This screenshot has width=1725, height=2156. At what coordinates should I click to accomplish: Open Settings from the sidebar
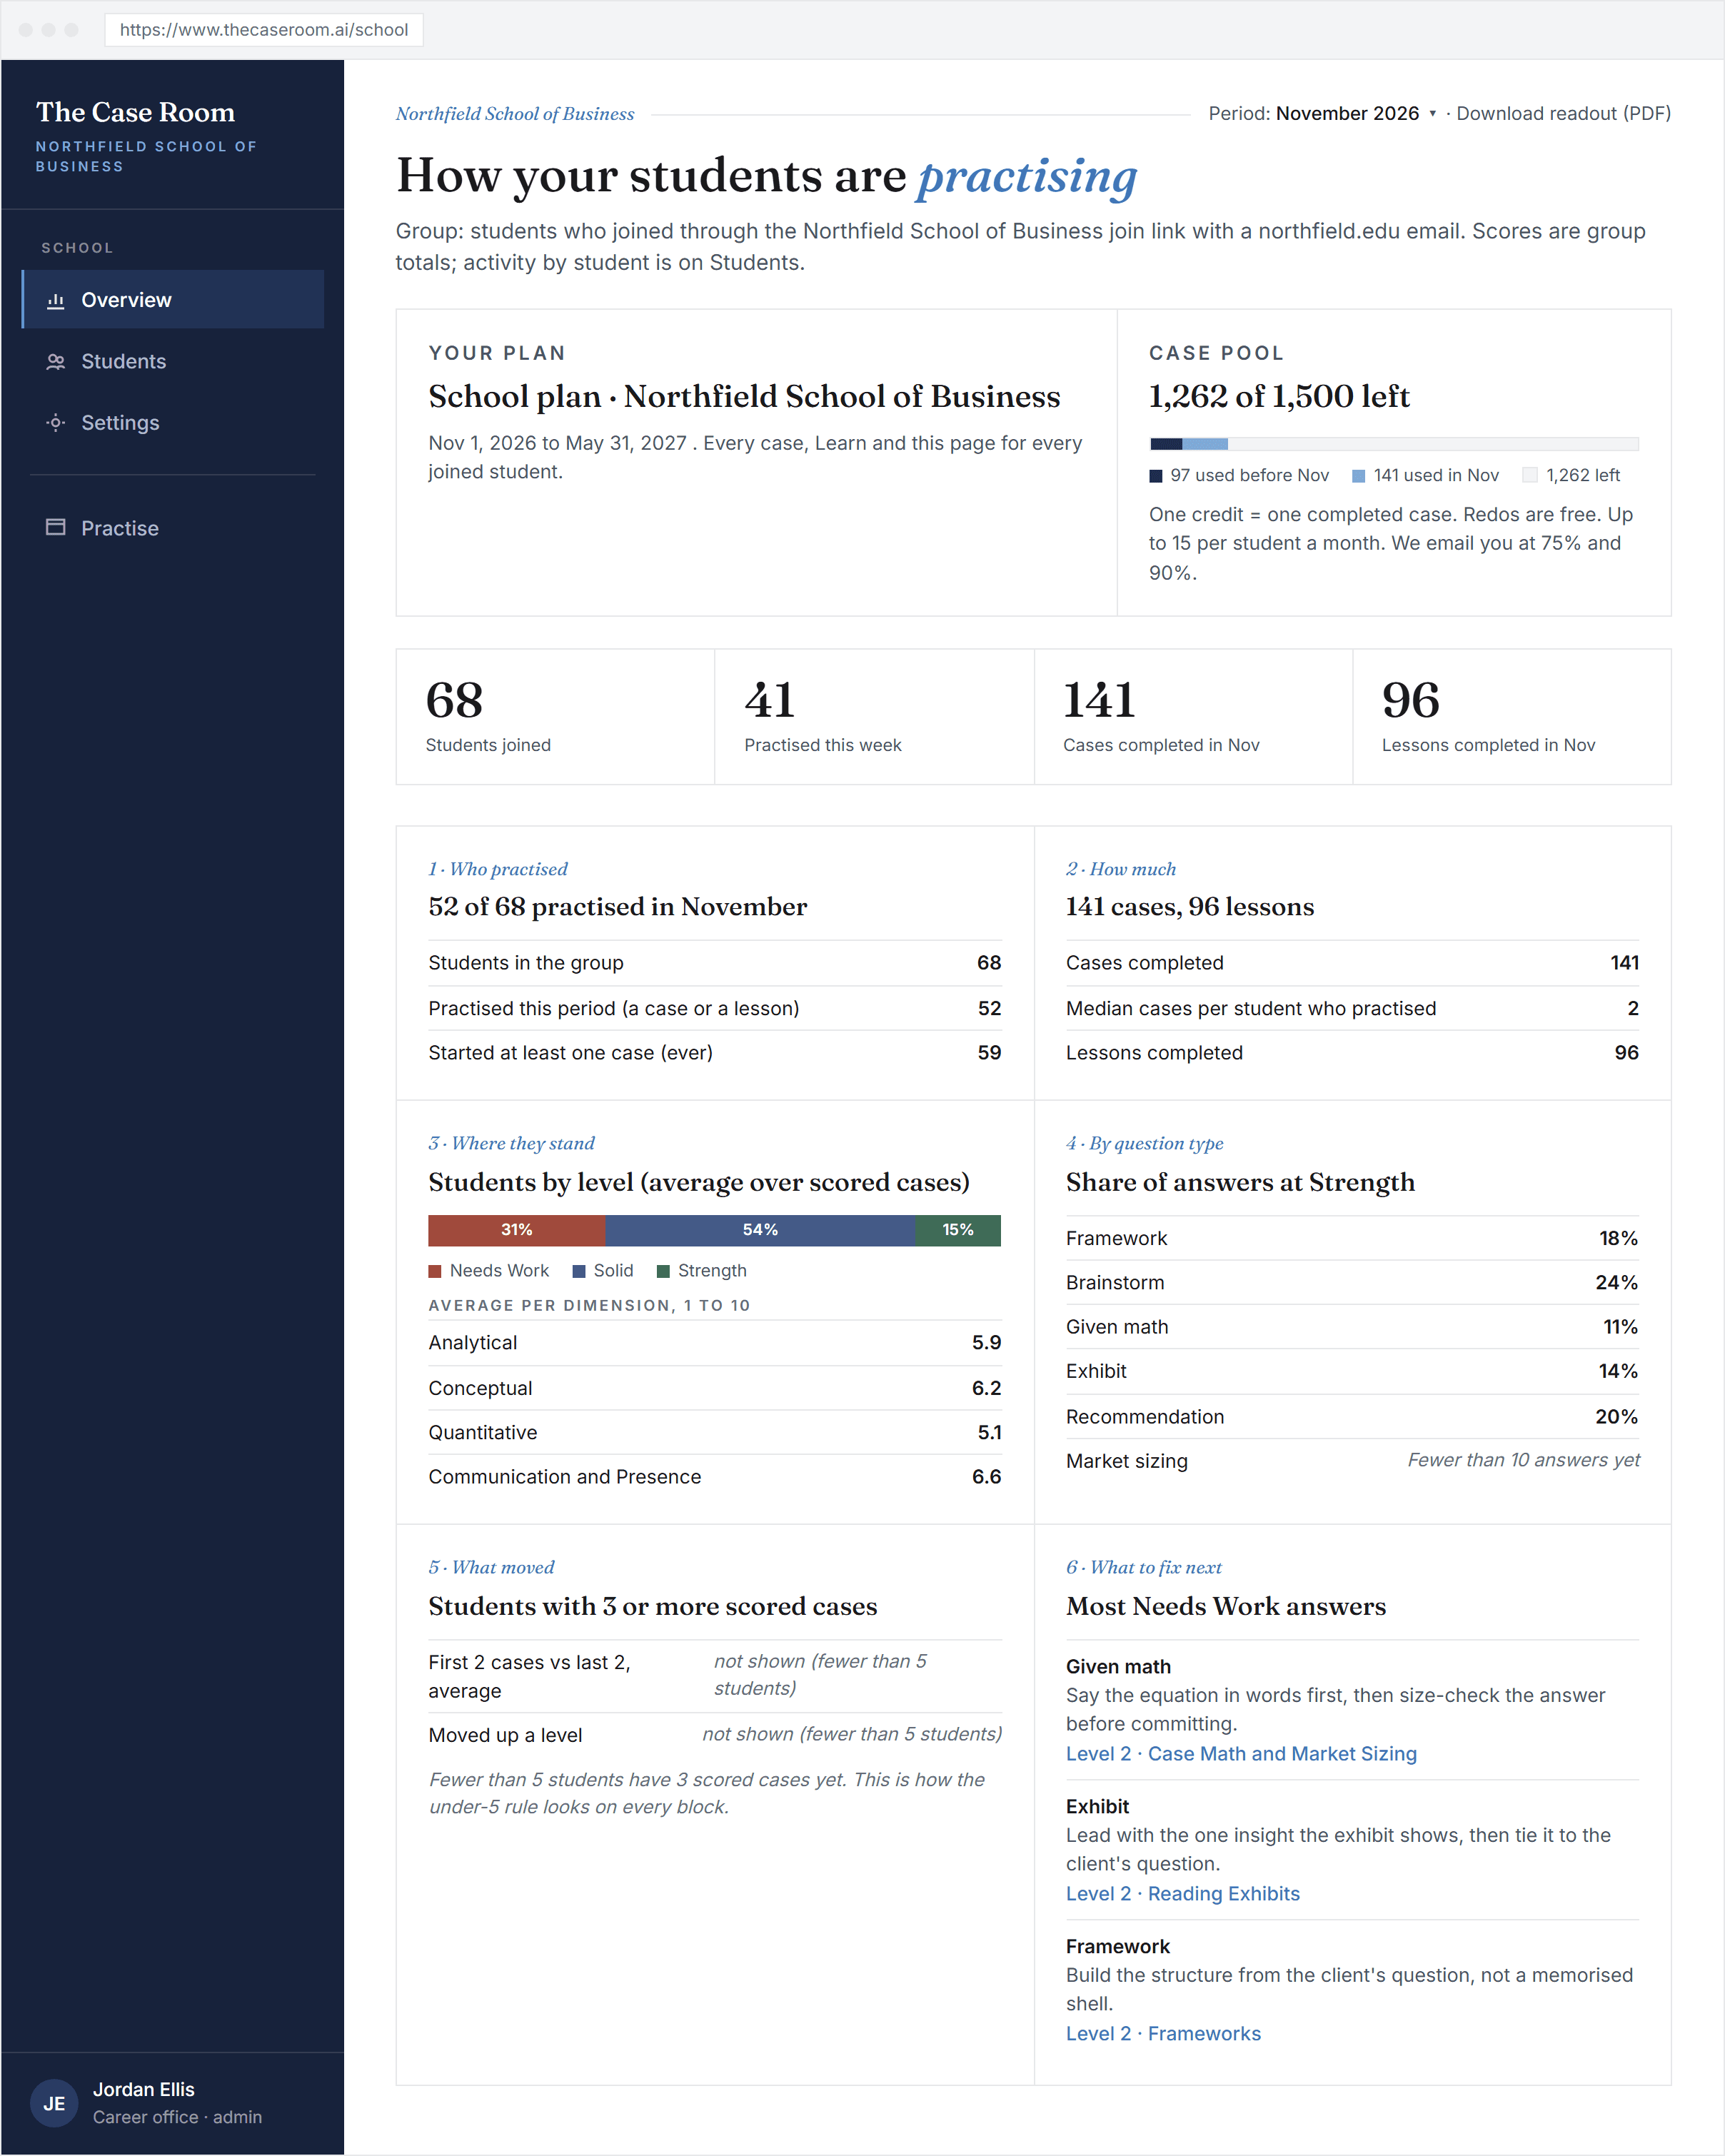173,422
